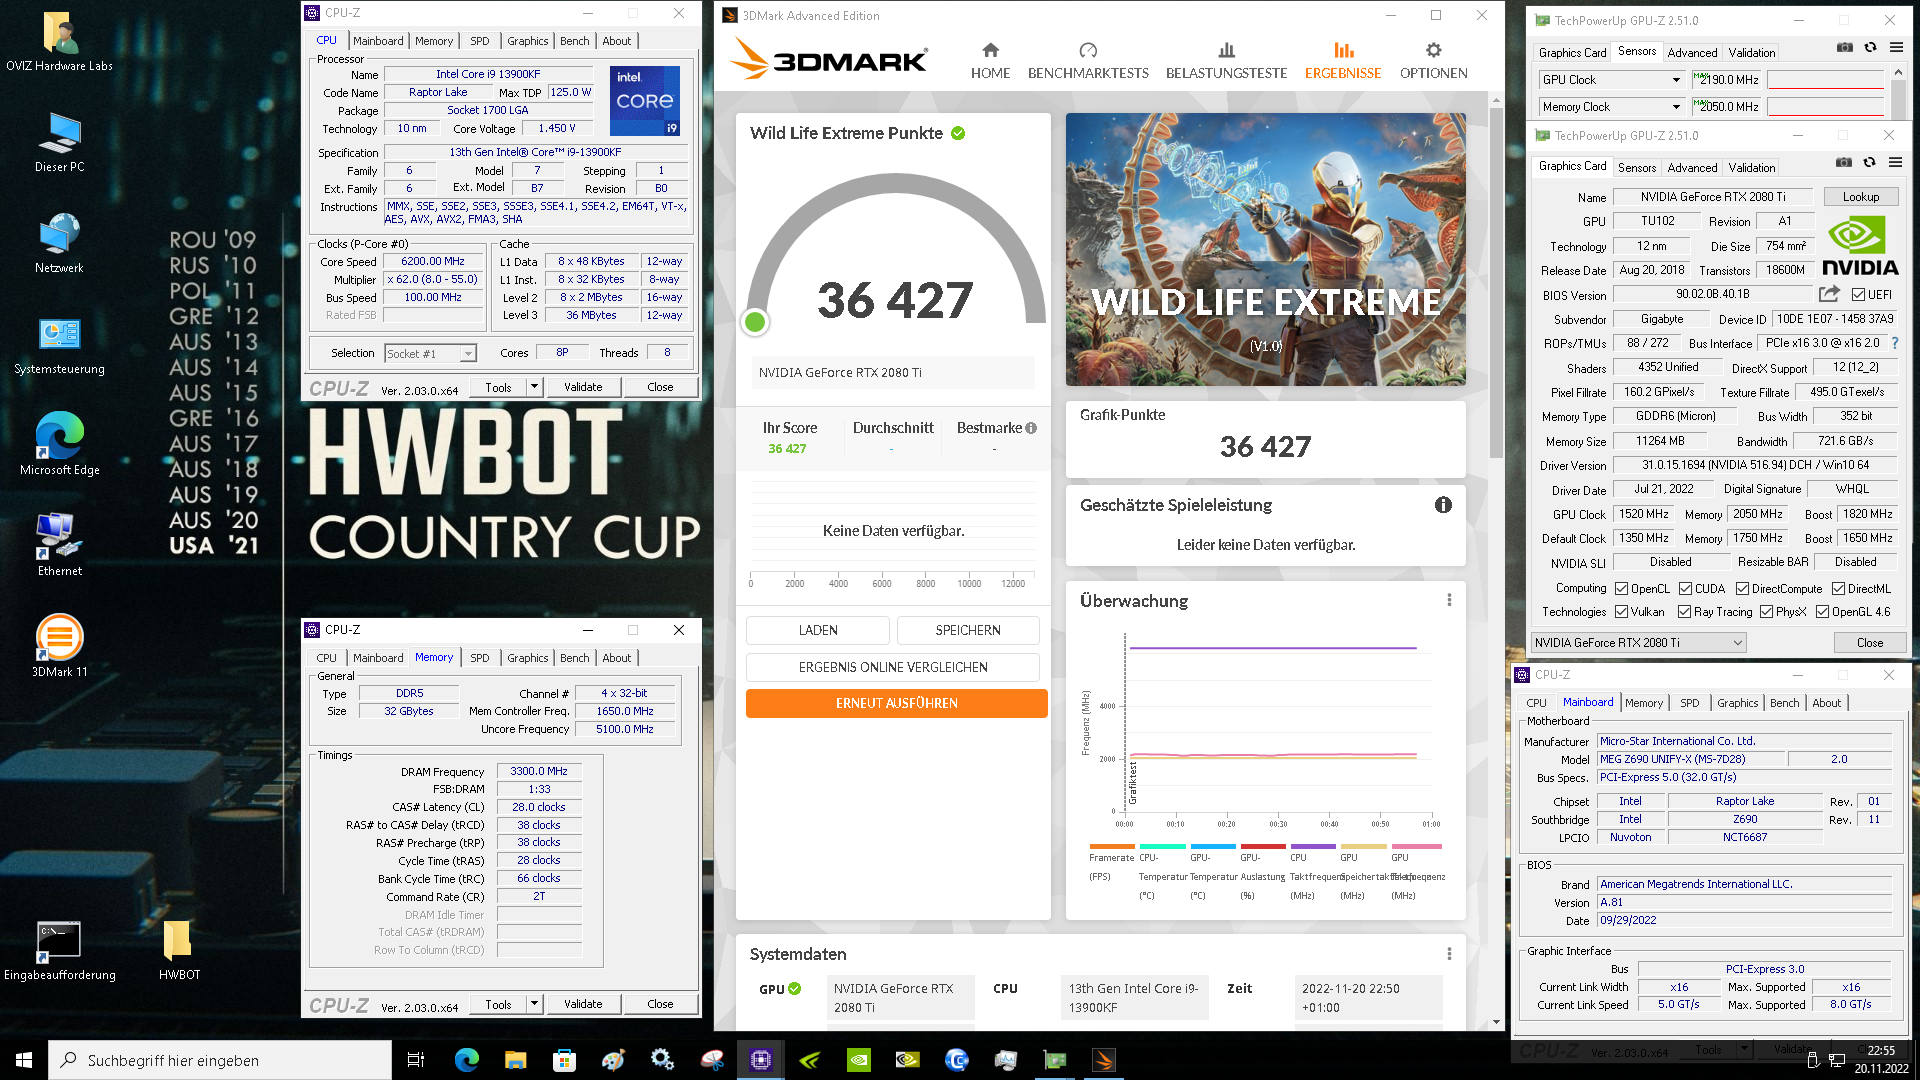1920x1080 pixels.
Task: Toggle OpenGL 4.6 checkbox in GPU-Z
Action: [1822, 612]
